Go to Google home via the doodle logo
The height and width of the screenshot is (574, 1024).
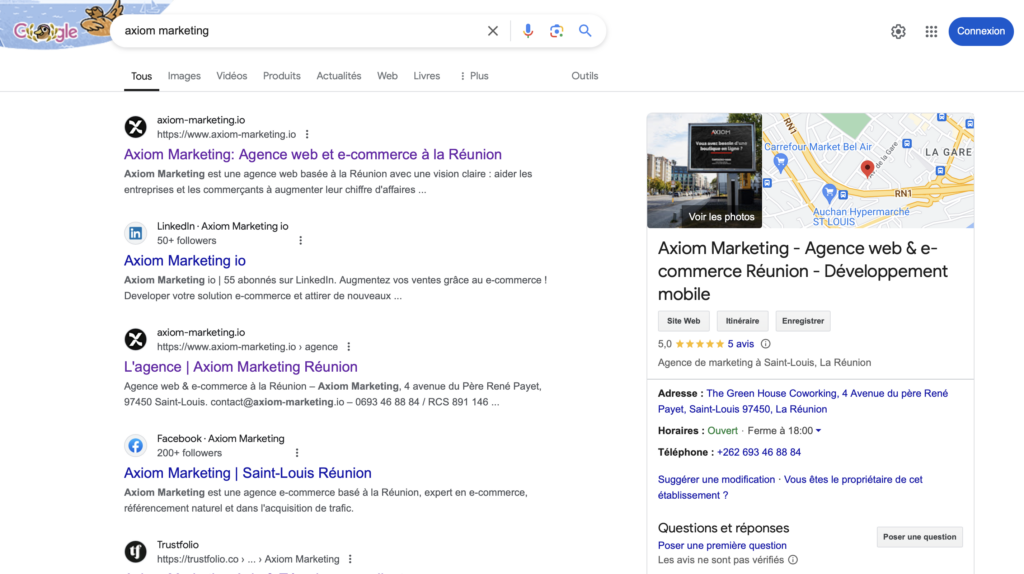tap(46, 31)
